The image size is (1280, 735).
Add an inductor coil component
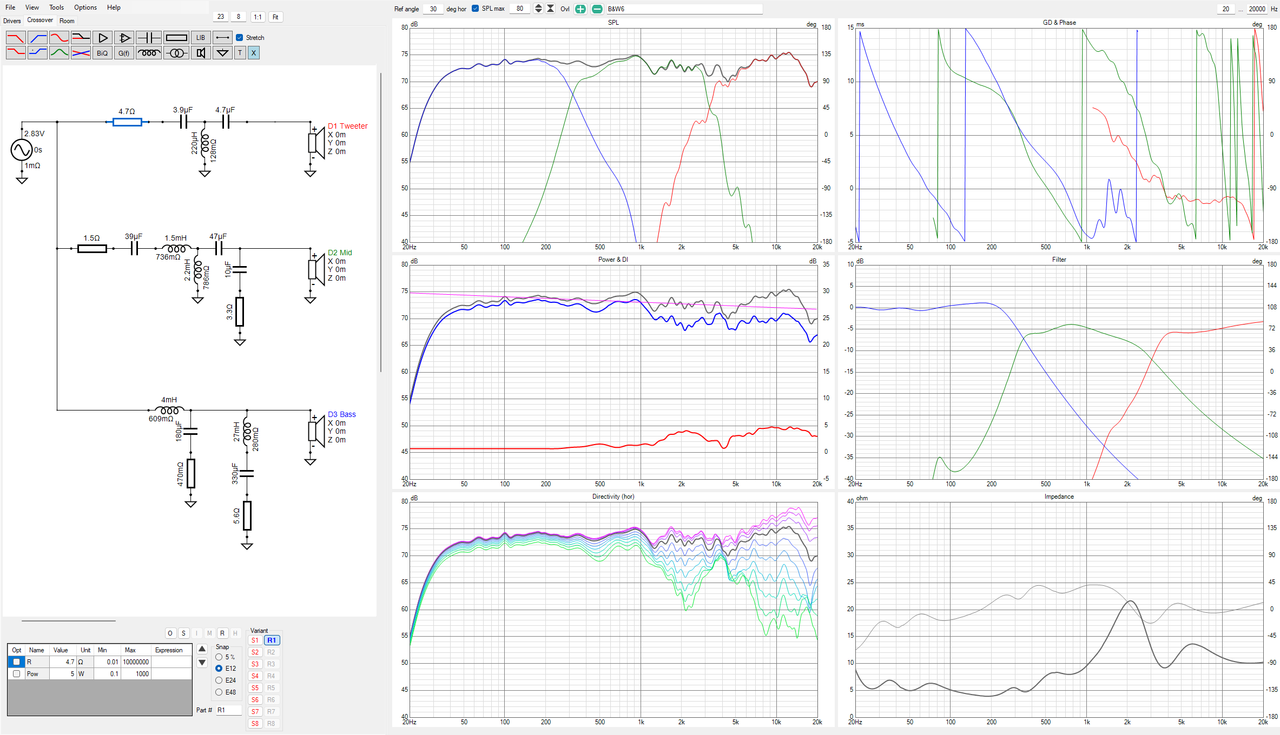click(147, 52)
